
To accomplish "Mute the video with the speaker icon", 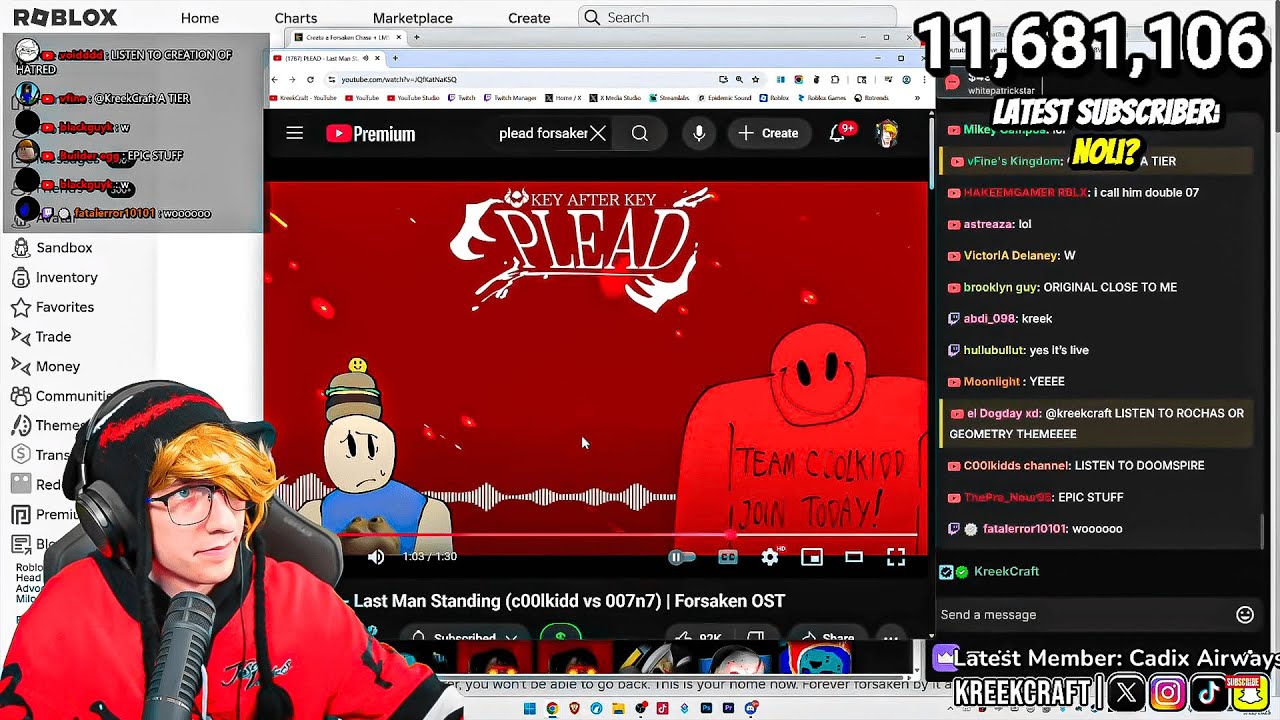I will point(376,557).
